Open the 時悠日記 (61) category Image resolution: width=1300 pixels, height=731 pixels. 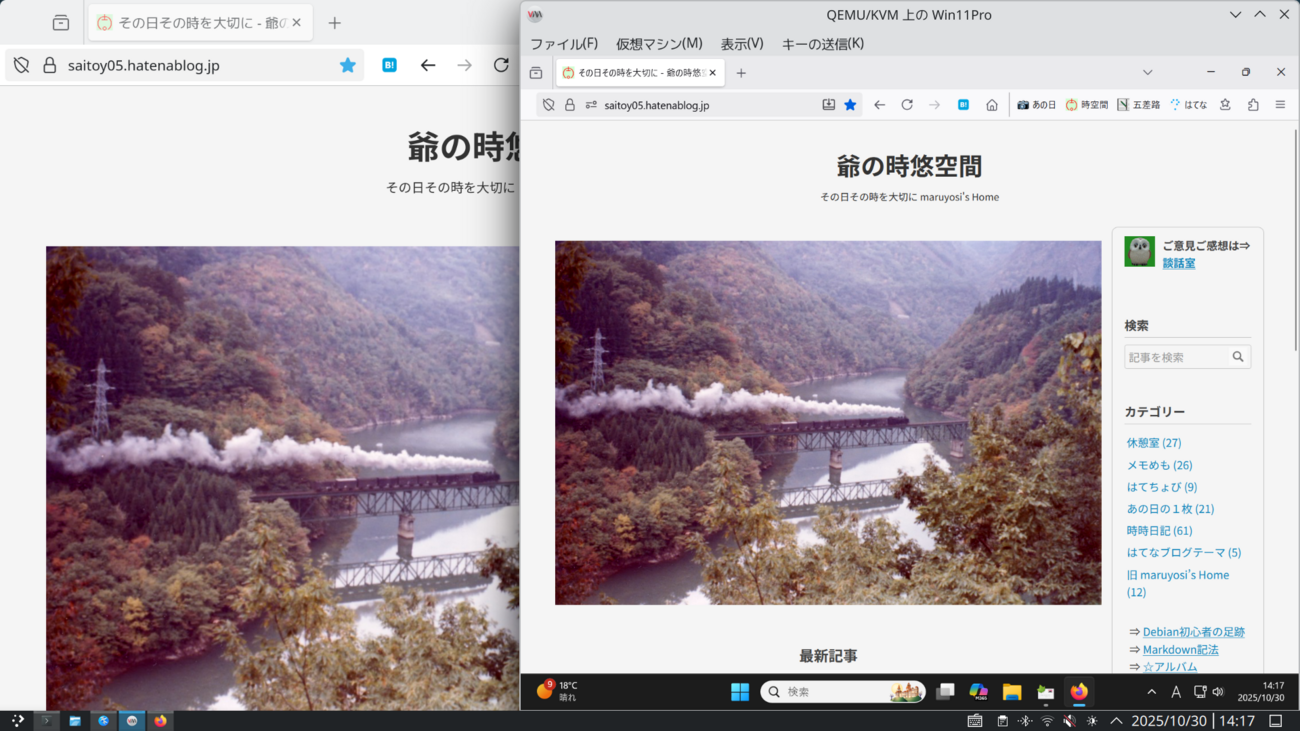click(x=1160, y=531)
